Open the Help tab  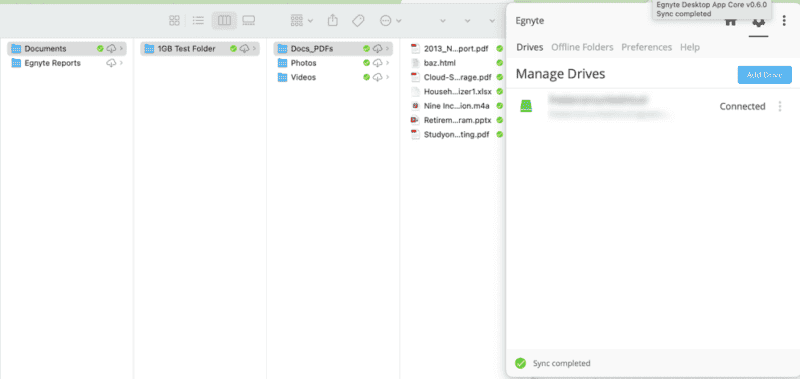point(690,47)
